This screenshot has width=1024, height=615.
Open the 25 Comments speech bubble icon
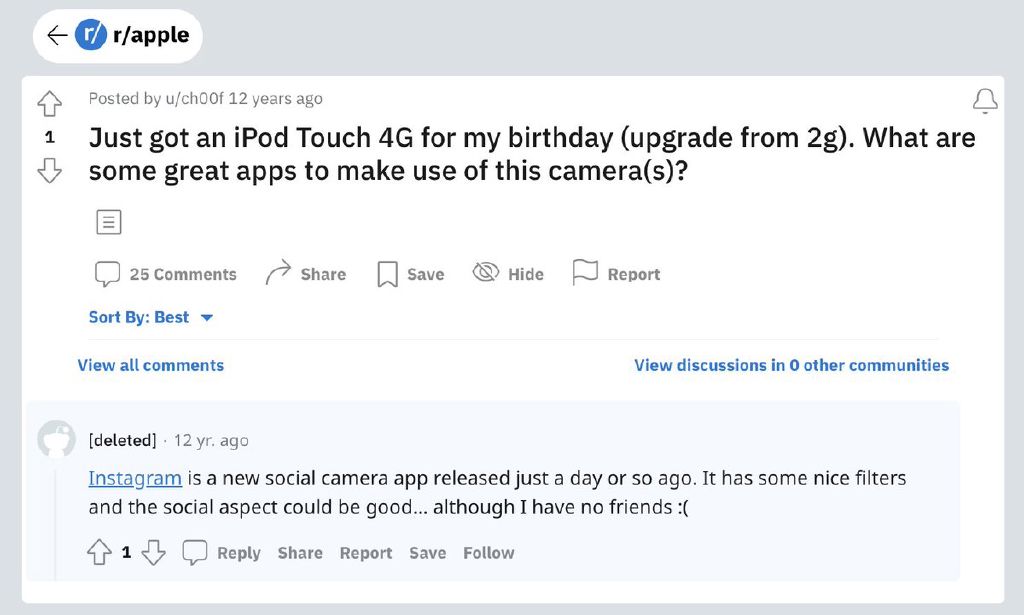107,274
